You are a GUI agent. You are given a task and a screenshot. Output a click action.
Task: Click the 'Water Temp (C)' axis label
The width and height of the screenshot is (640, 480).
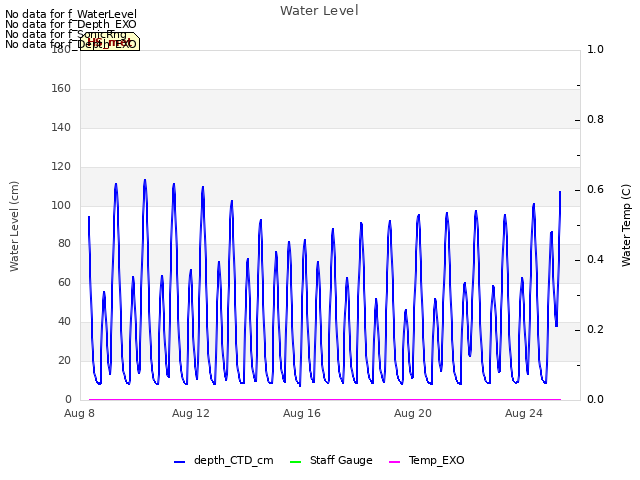pos(626,226)
